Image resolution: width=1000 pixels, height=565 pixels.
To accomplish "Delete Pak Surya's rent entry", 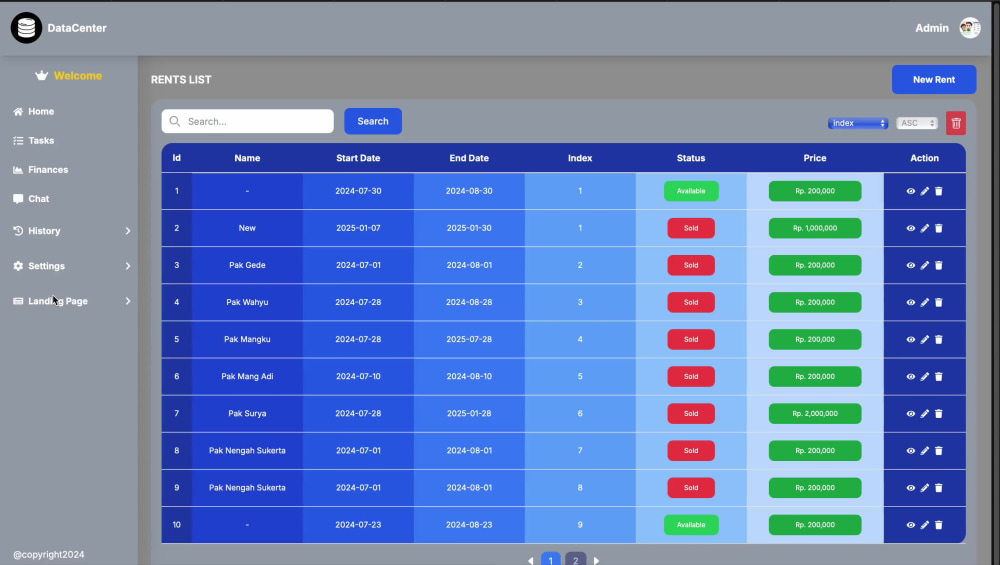I will 939,414.
